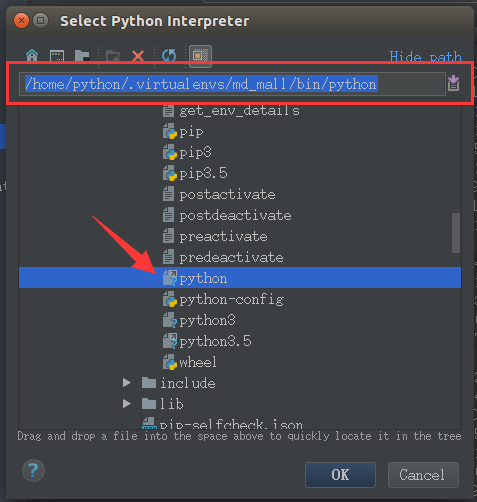Viewport: 477px width, 502px height.
Task: Click the New Folder toolbar icon
Action: tap(113, 55)
